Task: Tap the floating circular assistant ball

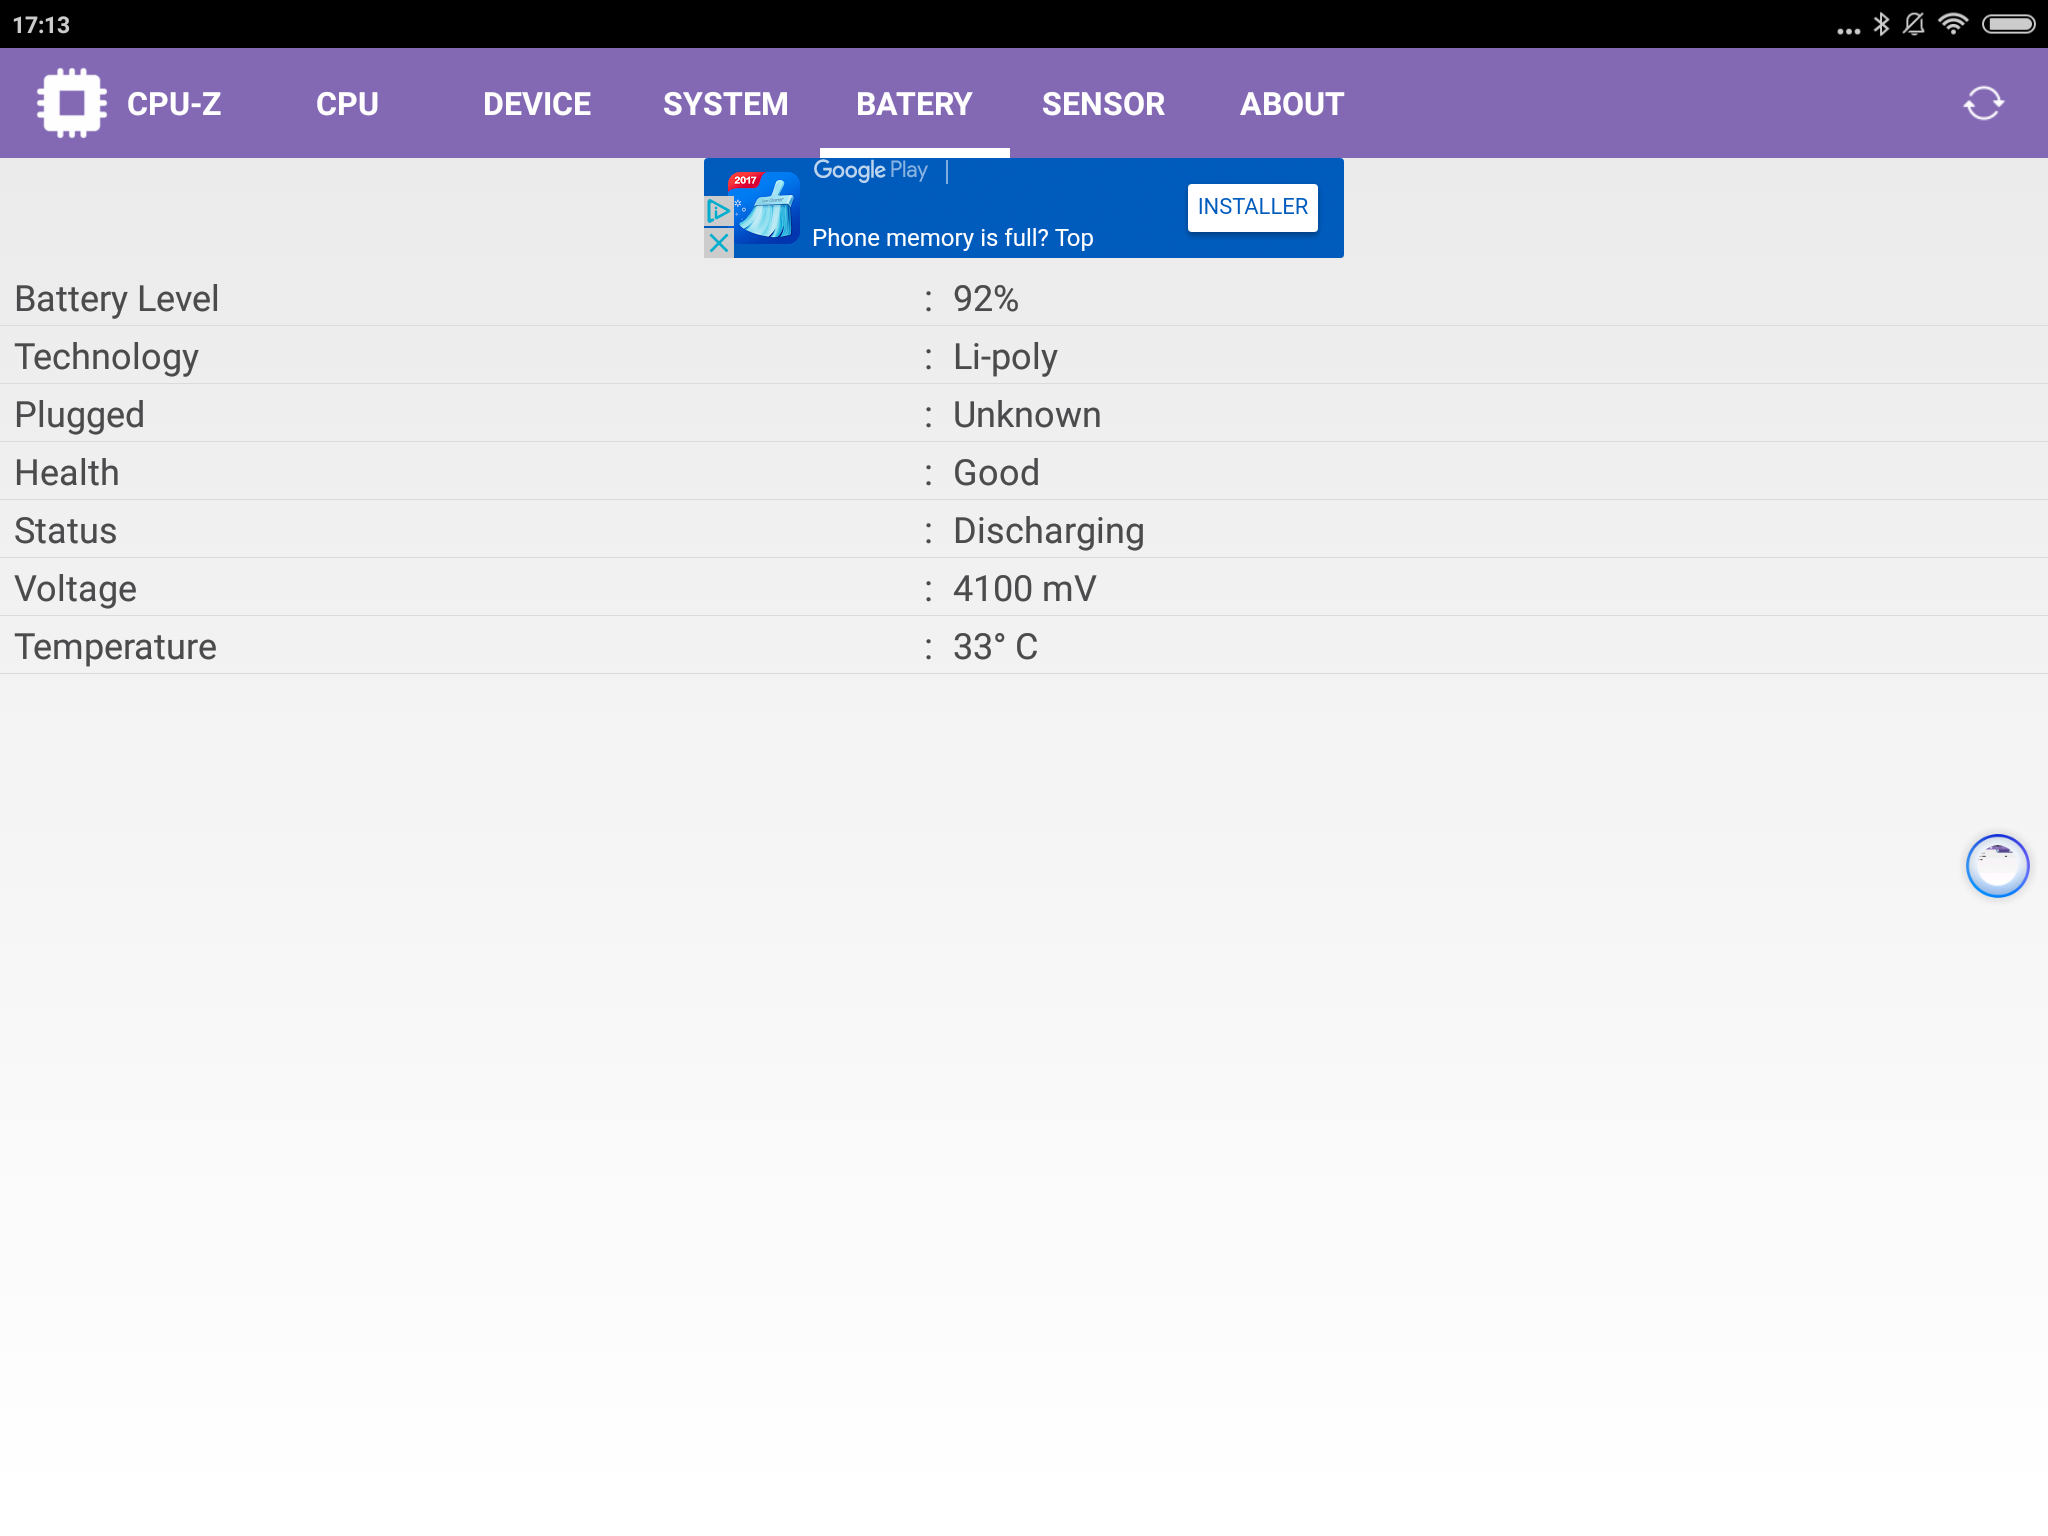Action: 1997,866
